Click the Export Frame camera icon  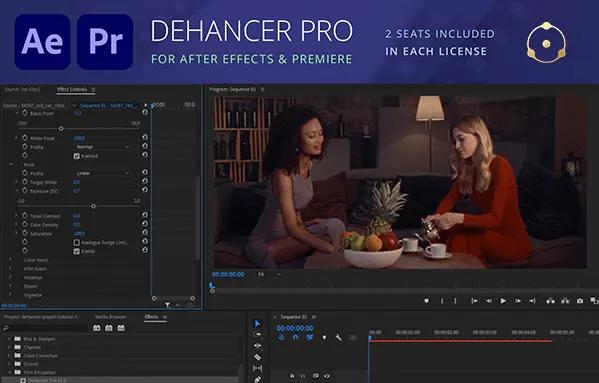[580, 301]
